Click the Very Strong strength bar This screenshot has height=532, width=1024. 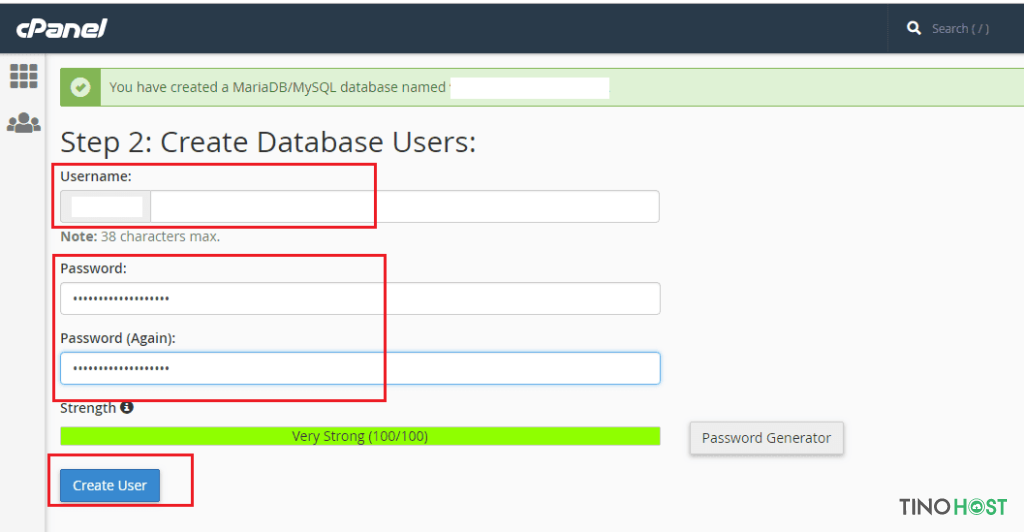[360, 436]
